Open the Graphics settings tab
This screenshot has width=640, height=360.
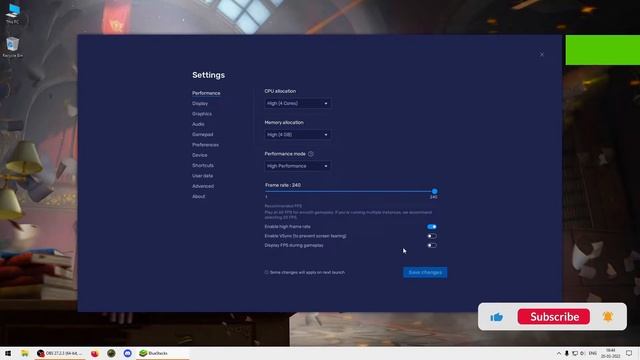202,114
